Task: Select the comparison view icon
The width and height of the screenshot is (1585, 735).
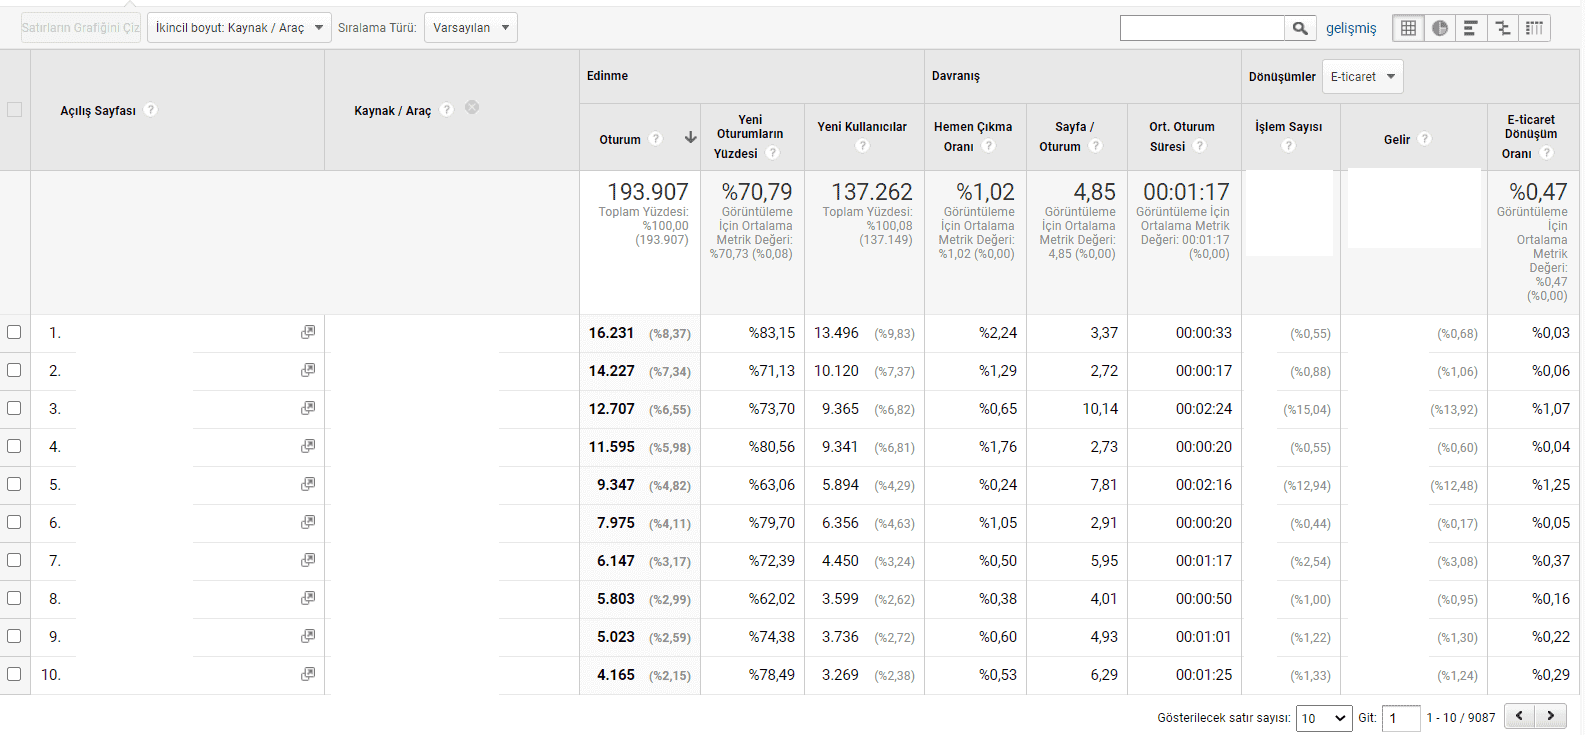Action: [1502, 28]
